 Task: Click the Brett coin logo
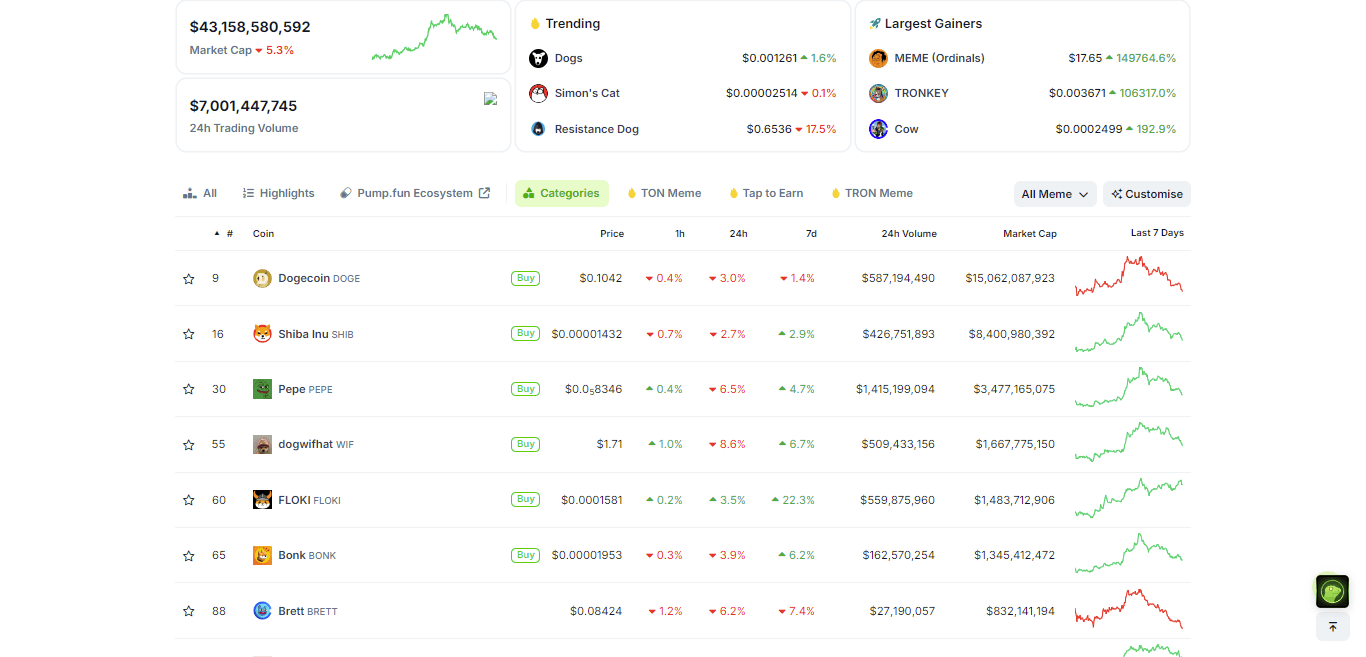262,610
